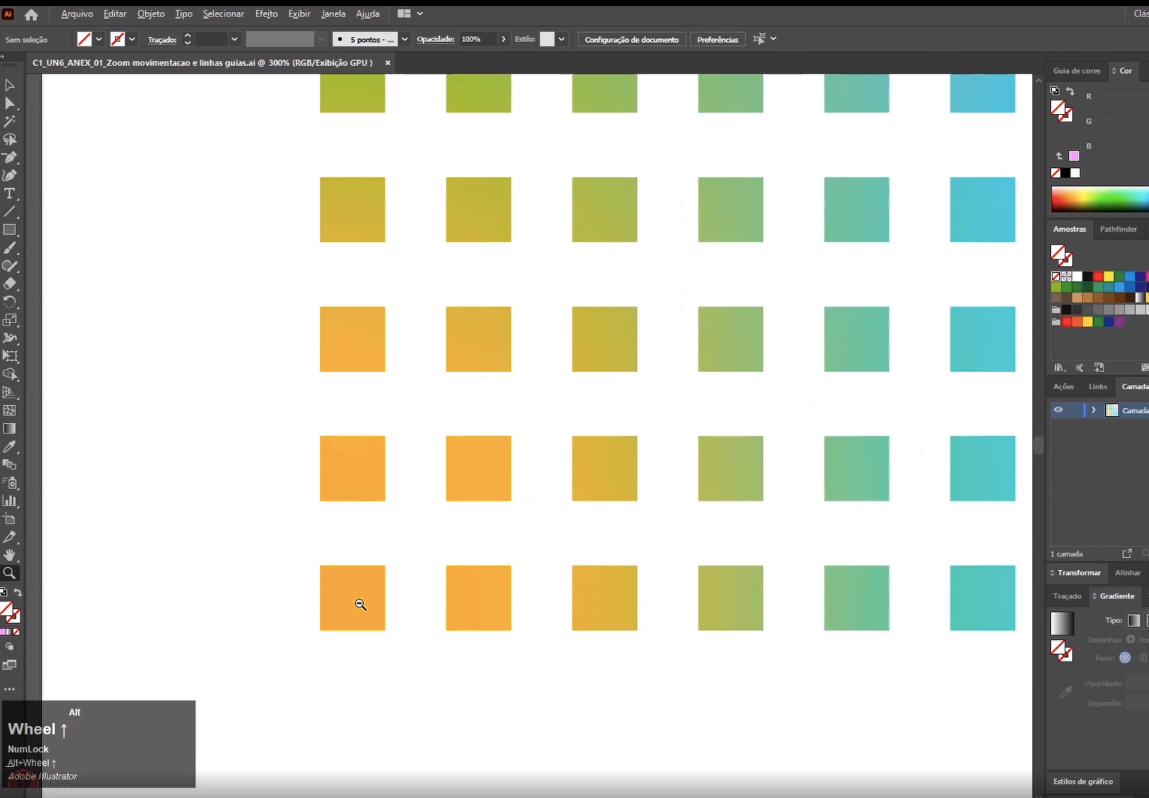Image resolution: width=1149 pixels, height=798 pixels.
Task: Switch to the Guia de cores tab
Action: point(1076,71)
